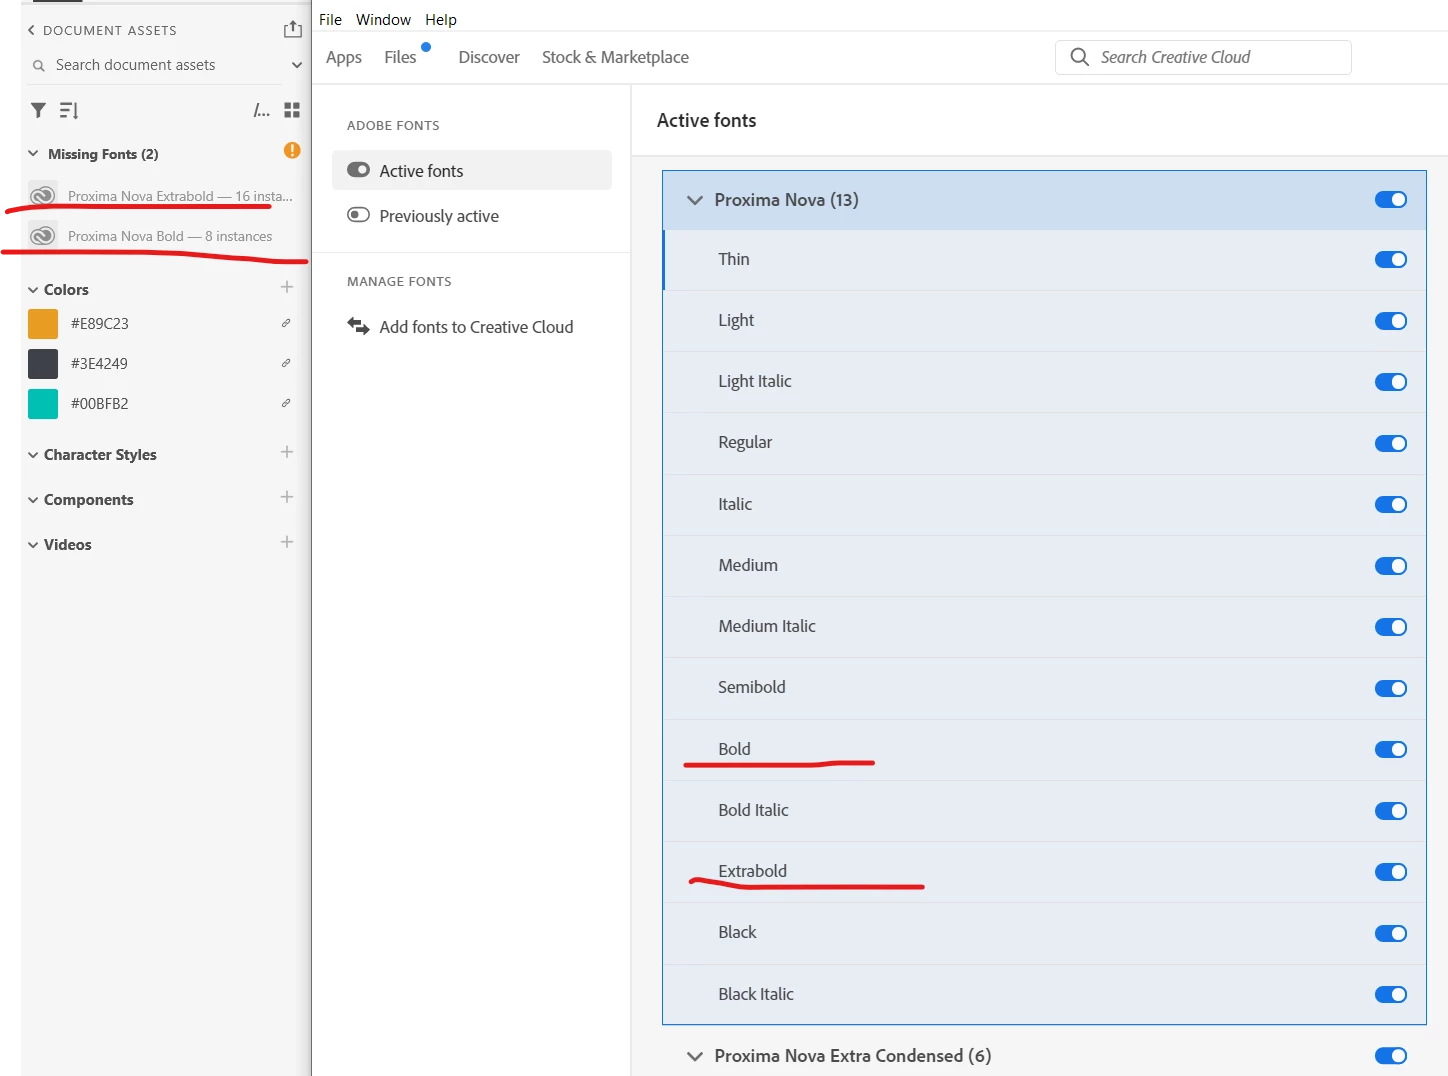Open the Window menu
The image size is (1448, 1076).
tap(383, 19)
